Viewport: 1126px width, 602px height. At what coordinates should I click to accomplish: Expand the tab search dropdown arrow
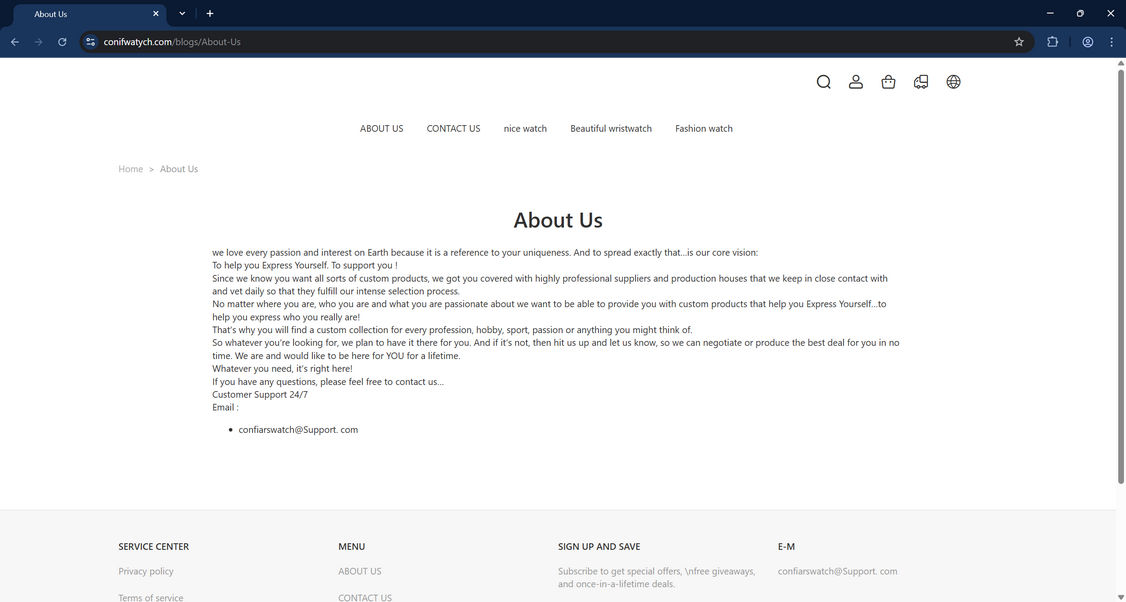tap(182, 14)
